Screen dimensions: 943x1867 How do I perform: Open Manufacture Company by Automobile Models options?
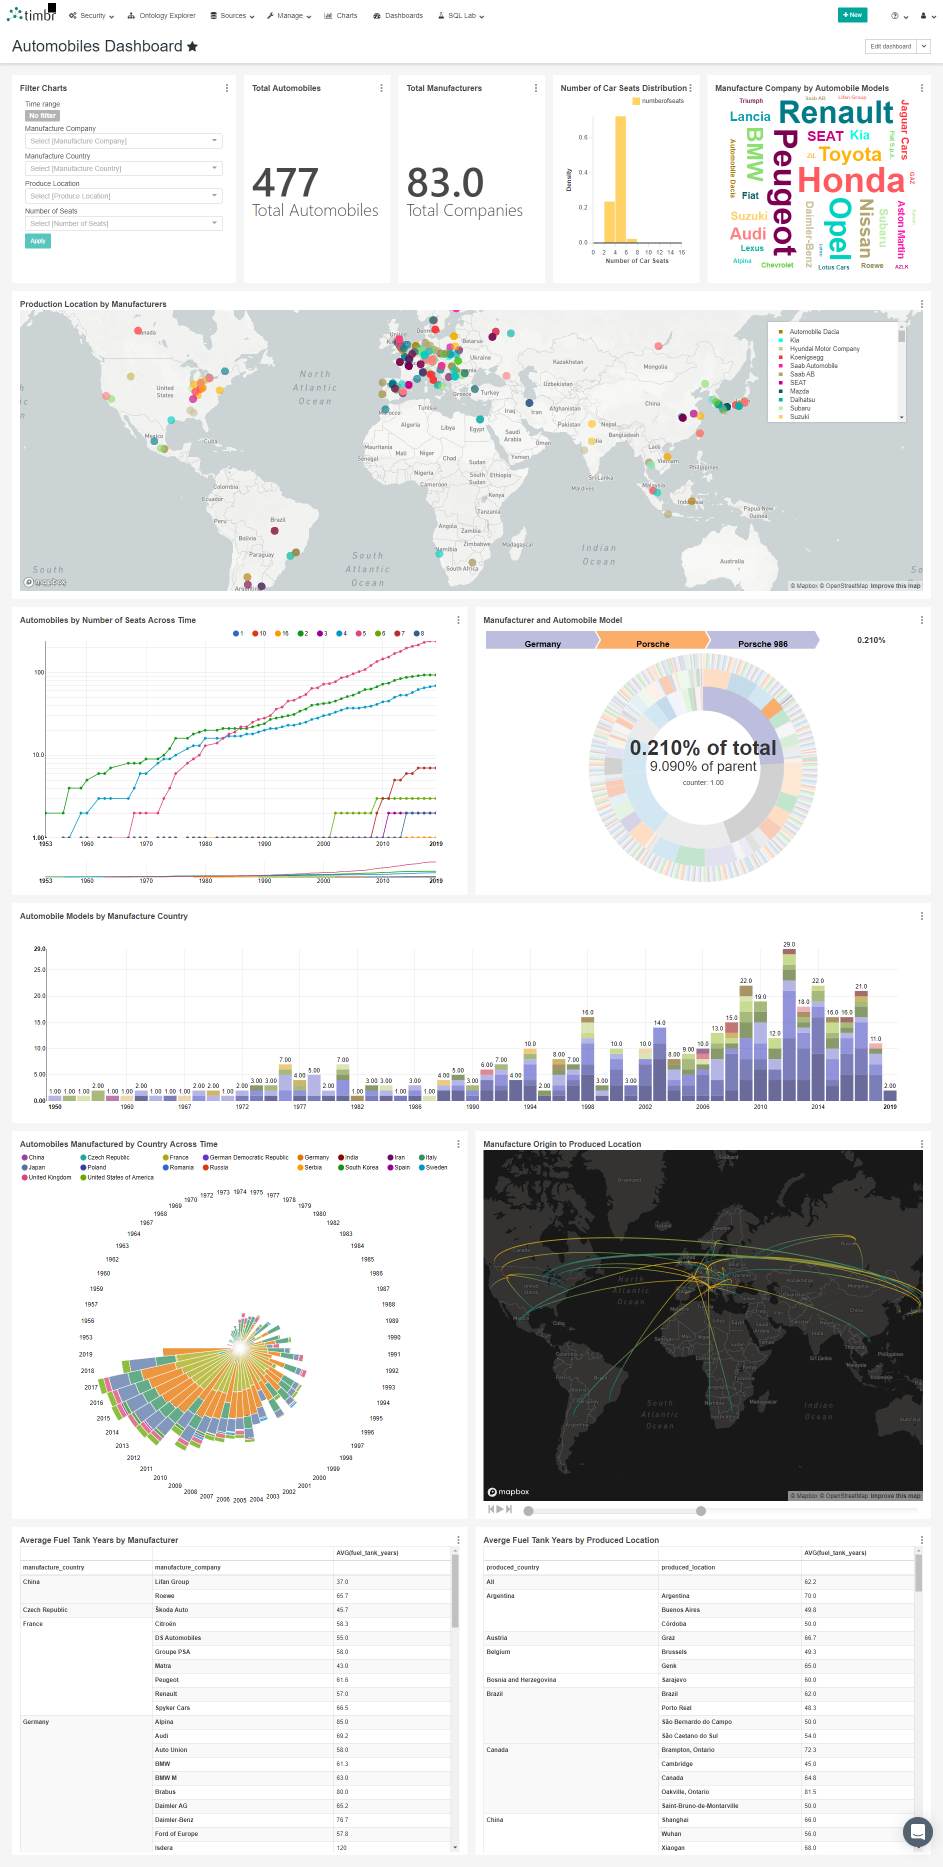[921, 88]
